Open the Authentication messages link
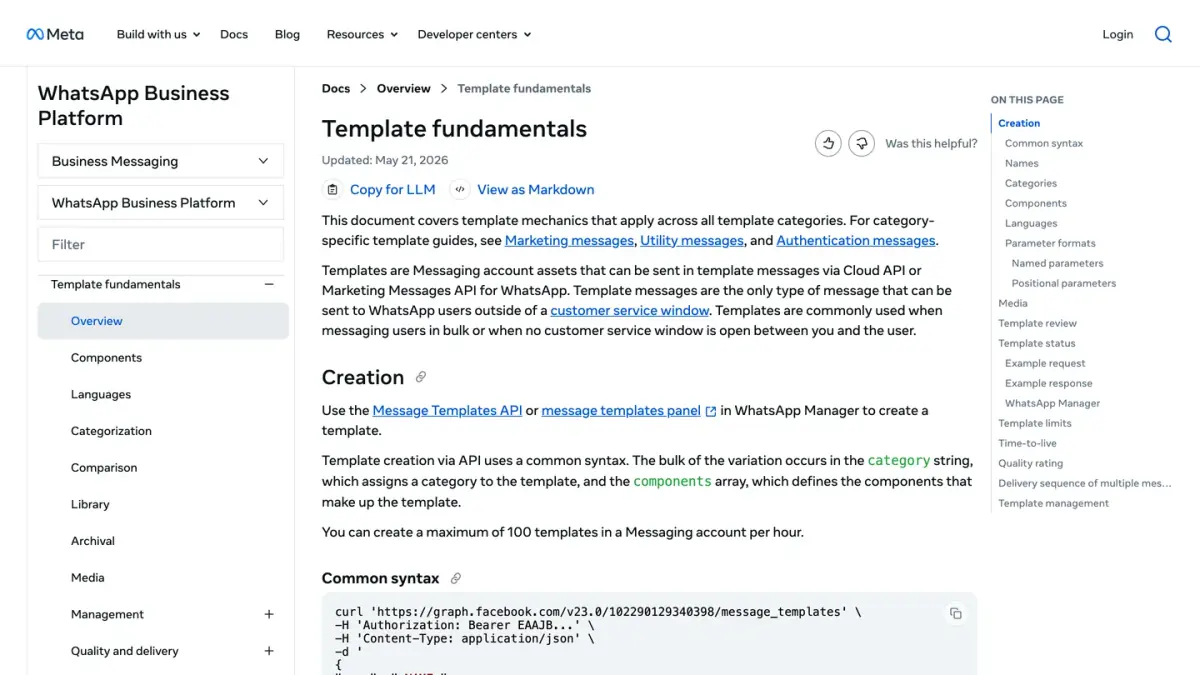Image resolution: width=1200 pixels, height=675 pixels. [x=856, y=240]
